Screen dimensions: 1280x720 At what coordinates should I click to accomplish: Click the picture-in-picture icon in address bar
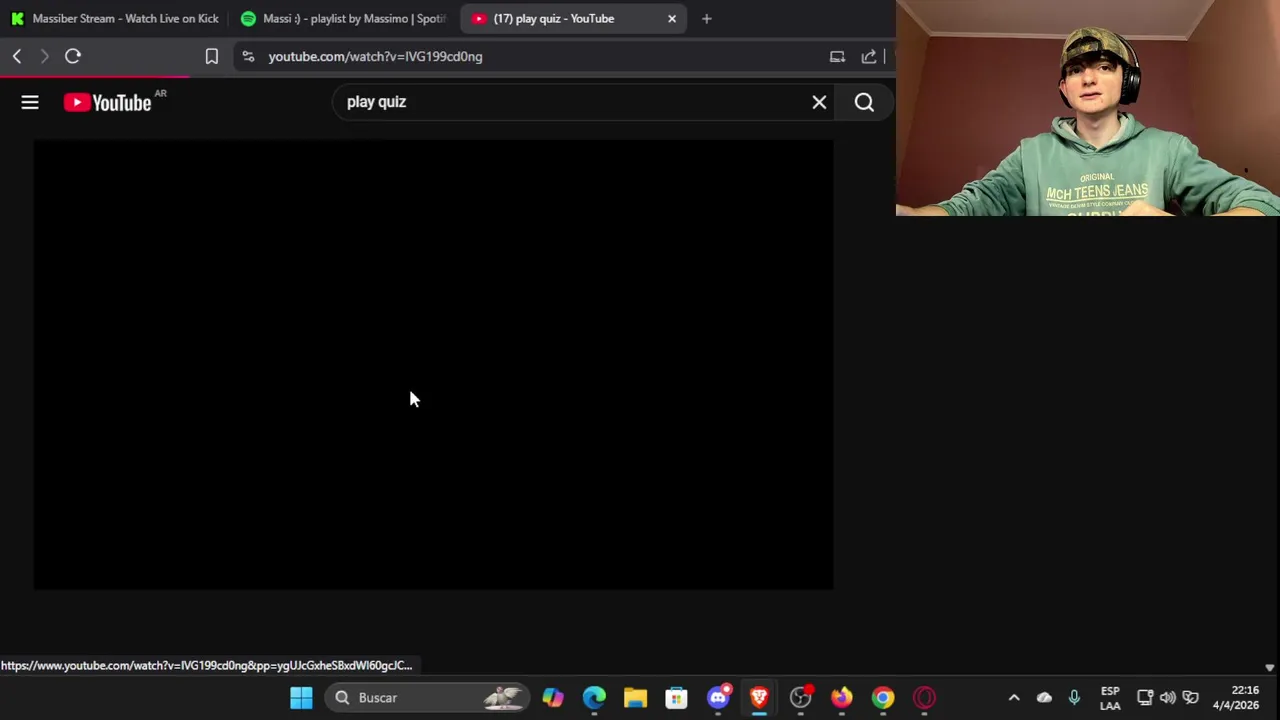(x=837, y=57)
